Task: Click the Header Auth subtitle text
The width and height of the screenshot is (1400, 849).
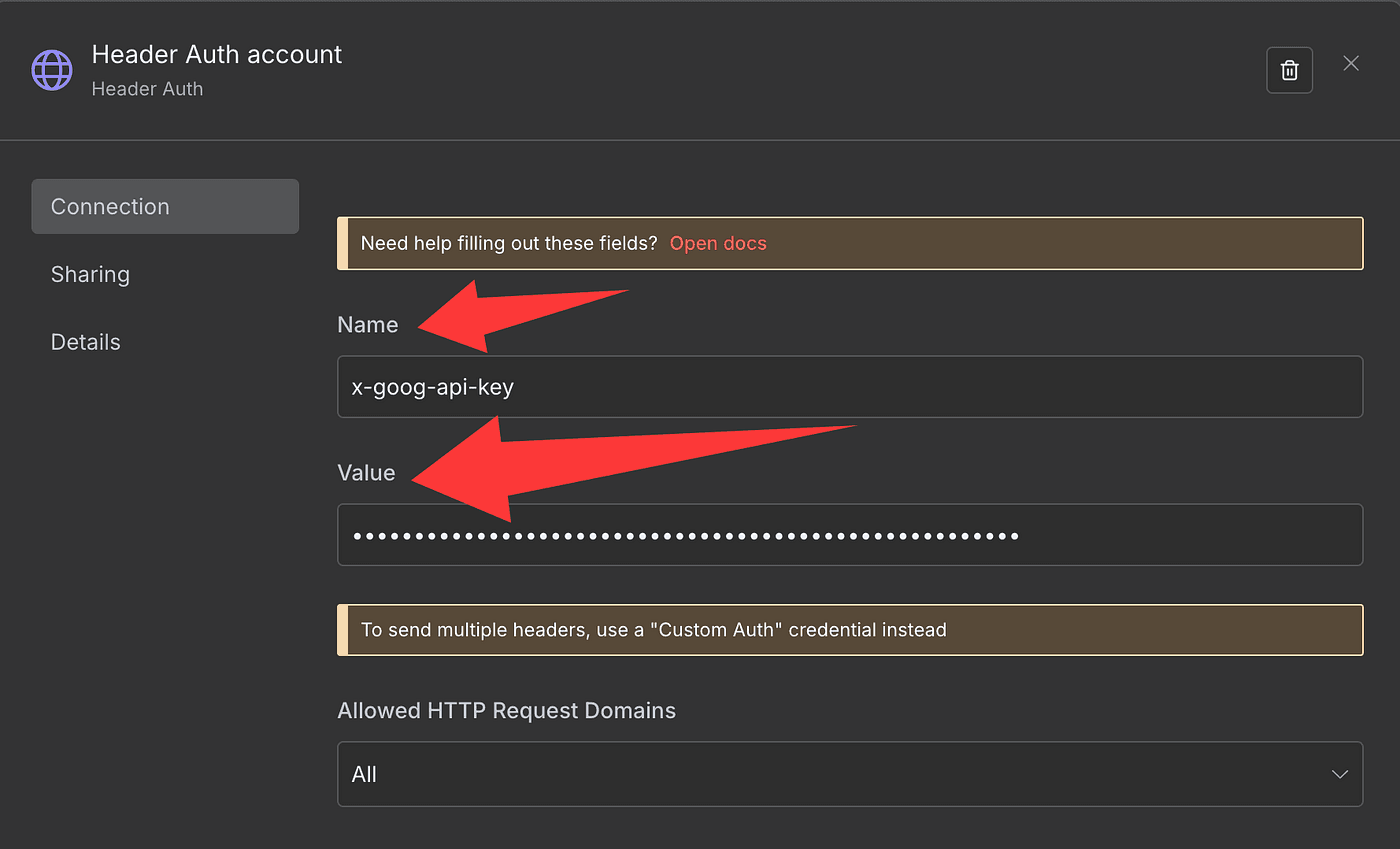Action: coord(147,89)
